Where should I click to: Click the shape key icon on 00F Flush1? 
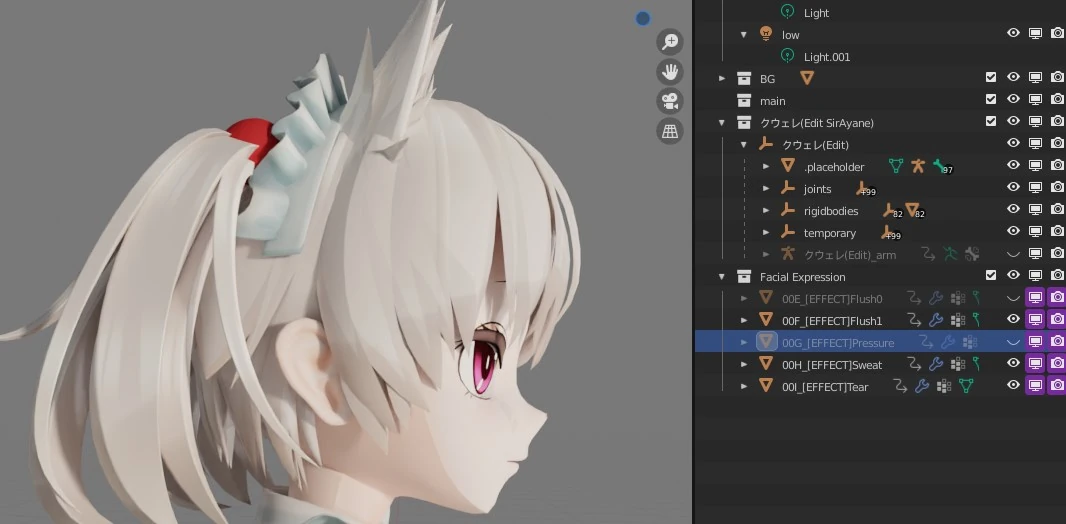976,319
